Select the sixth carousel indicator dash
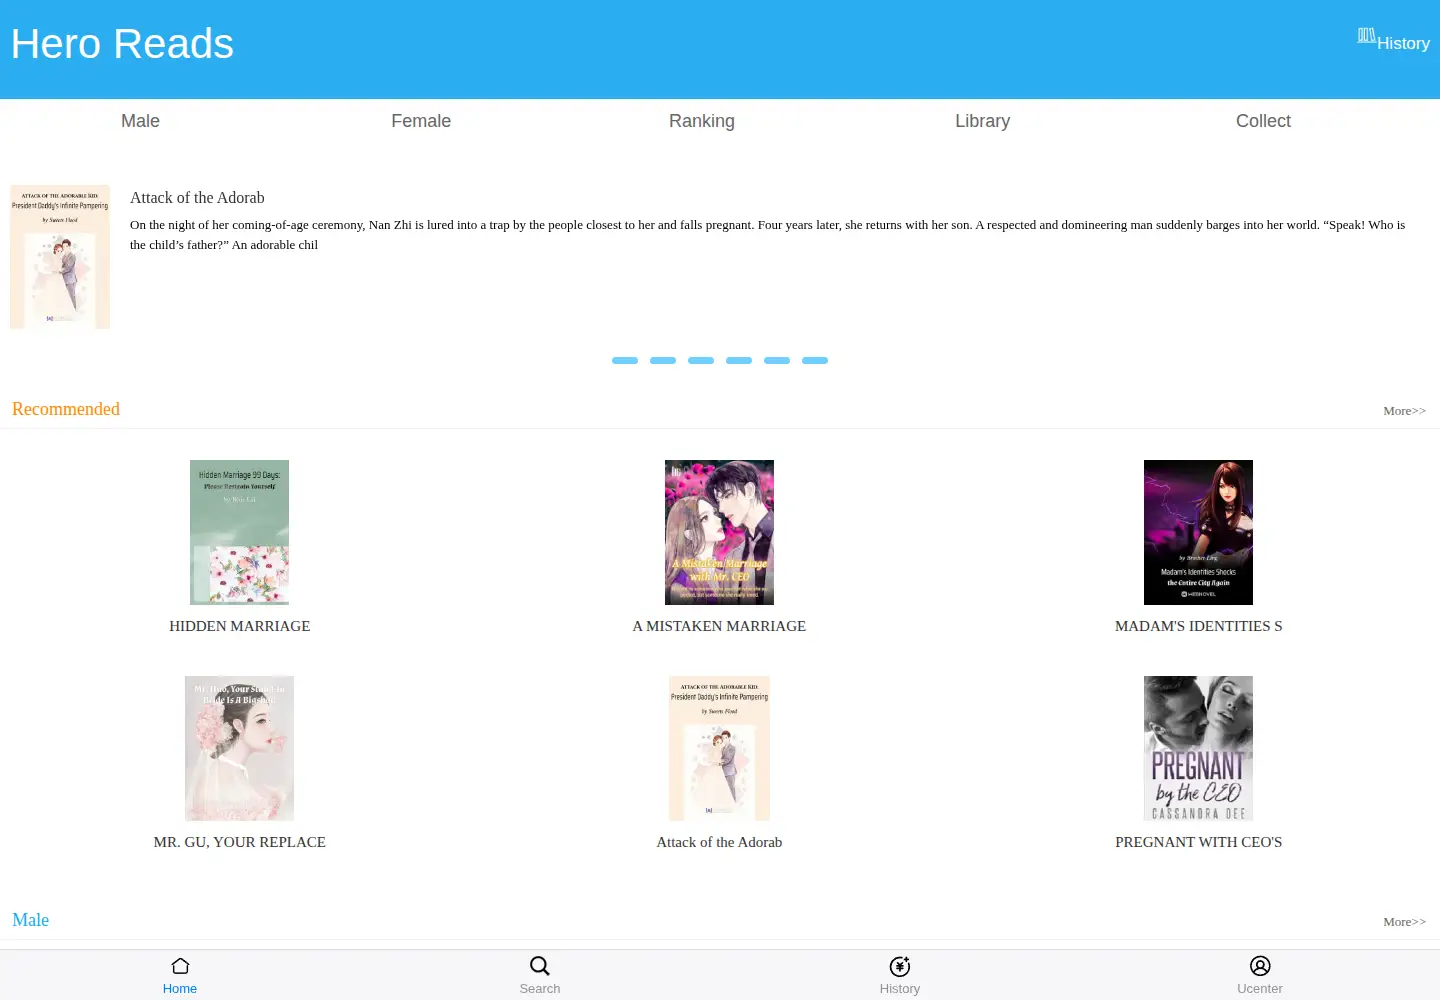Viewport: 1440px width, 1000px height. coord(815,360)
